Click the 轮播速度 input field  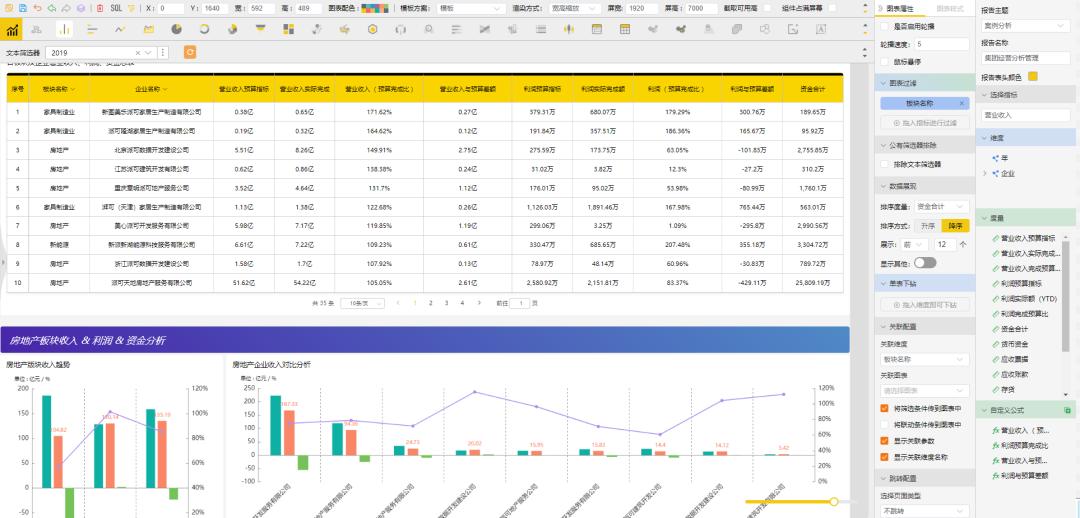coord(942,44)
